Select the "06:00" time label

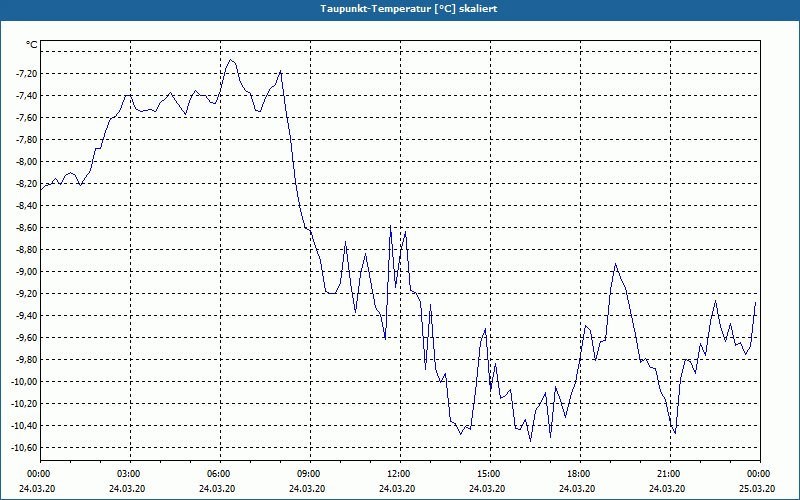[x=219, y=474]
